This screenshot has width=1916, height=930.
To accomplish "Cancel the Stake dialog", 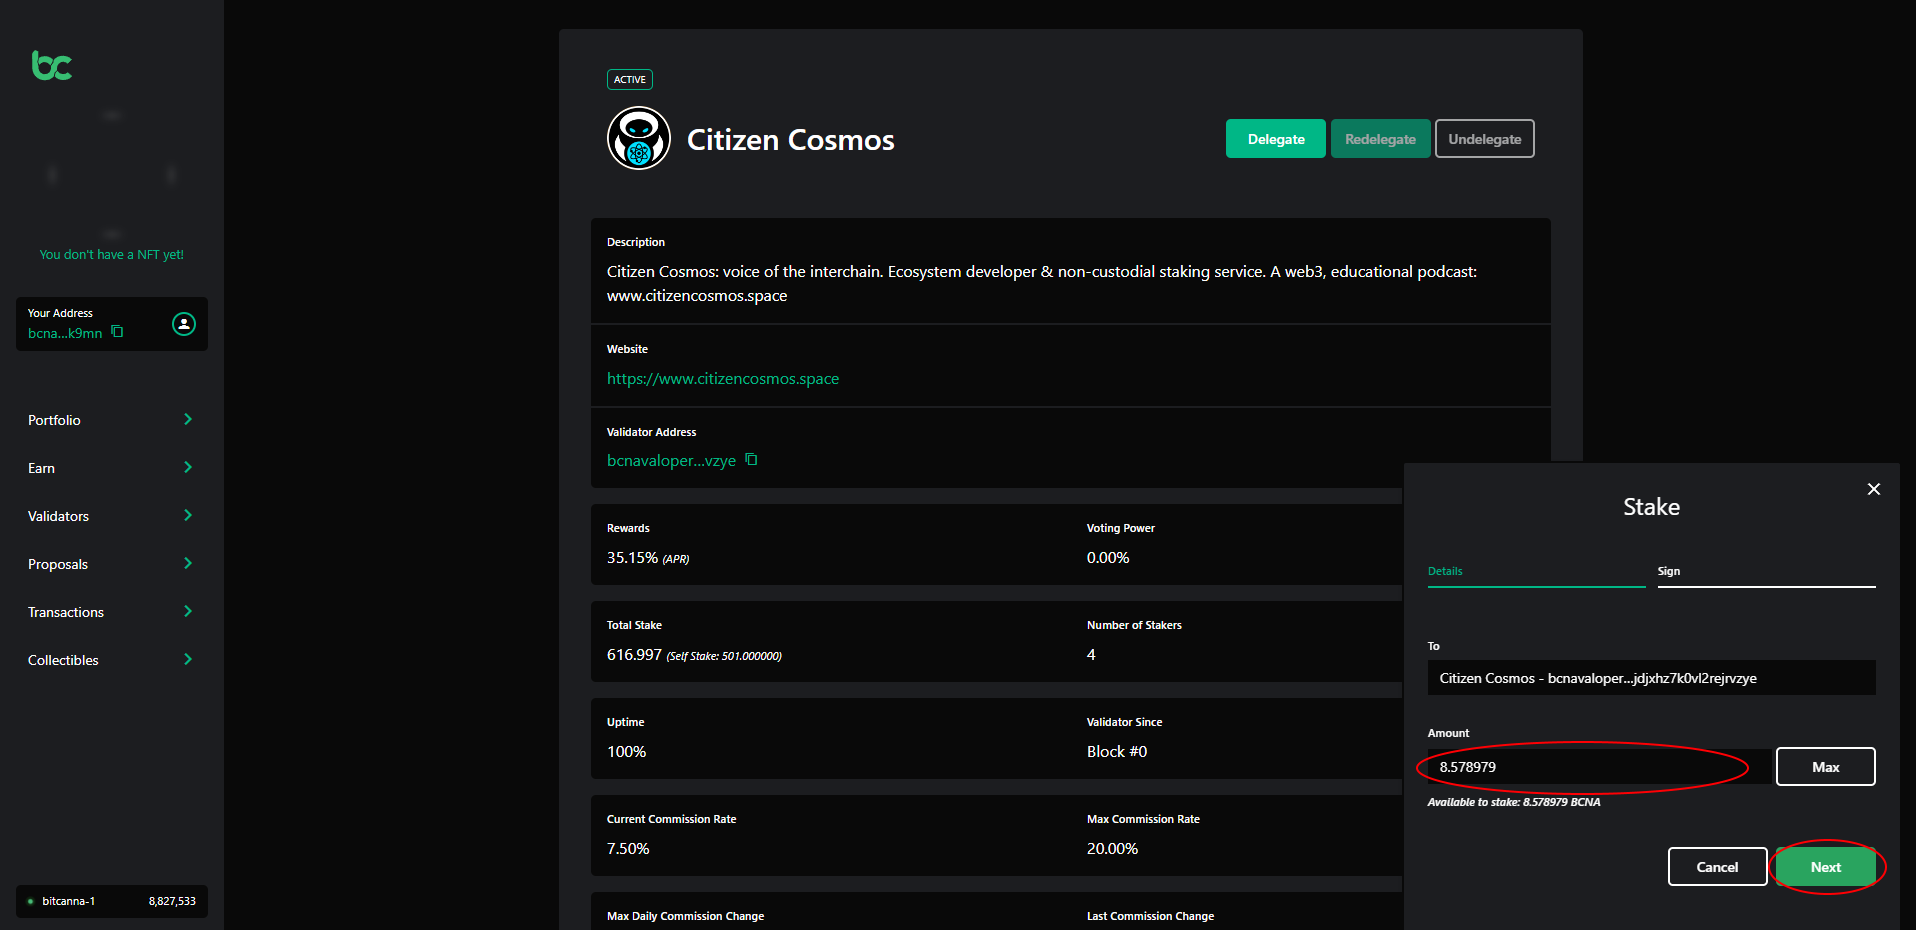I will [x=1717, y=867].
